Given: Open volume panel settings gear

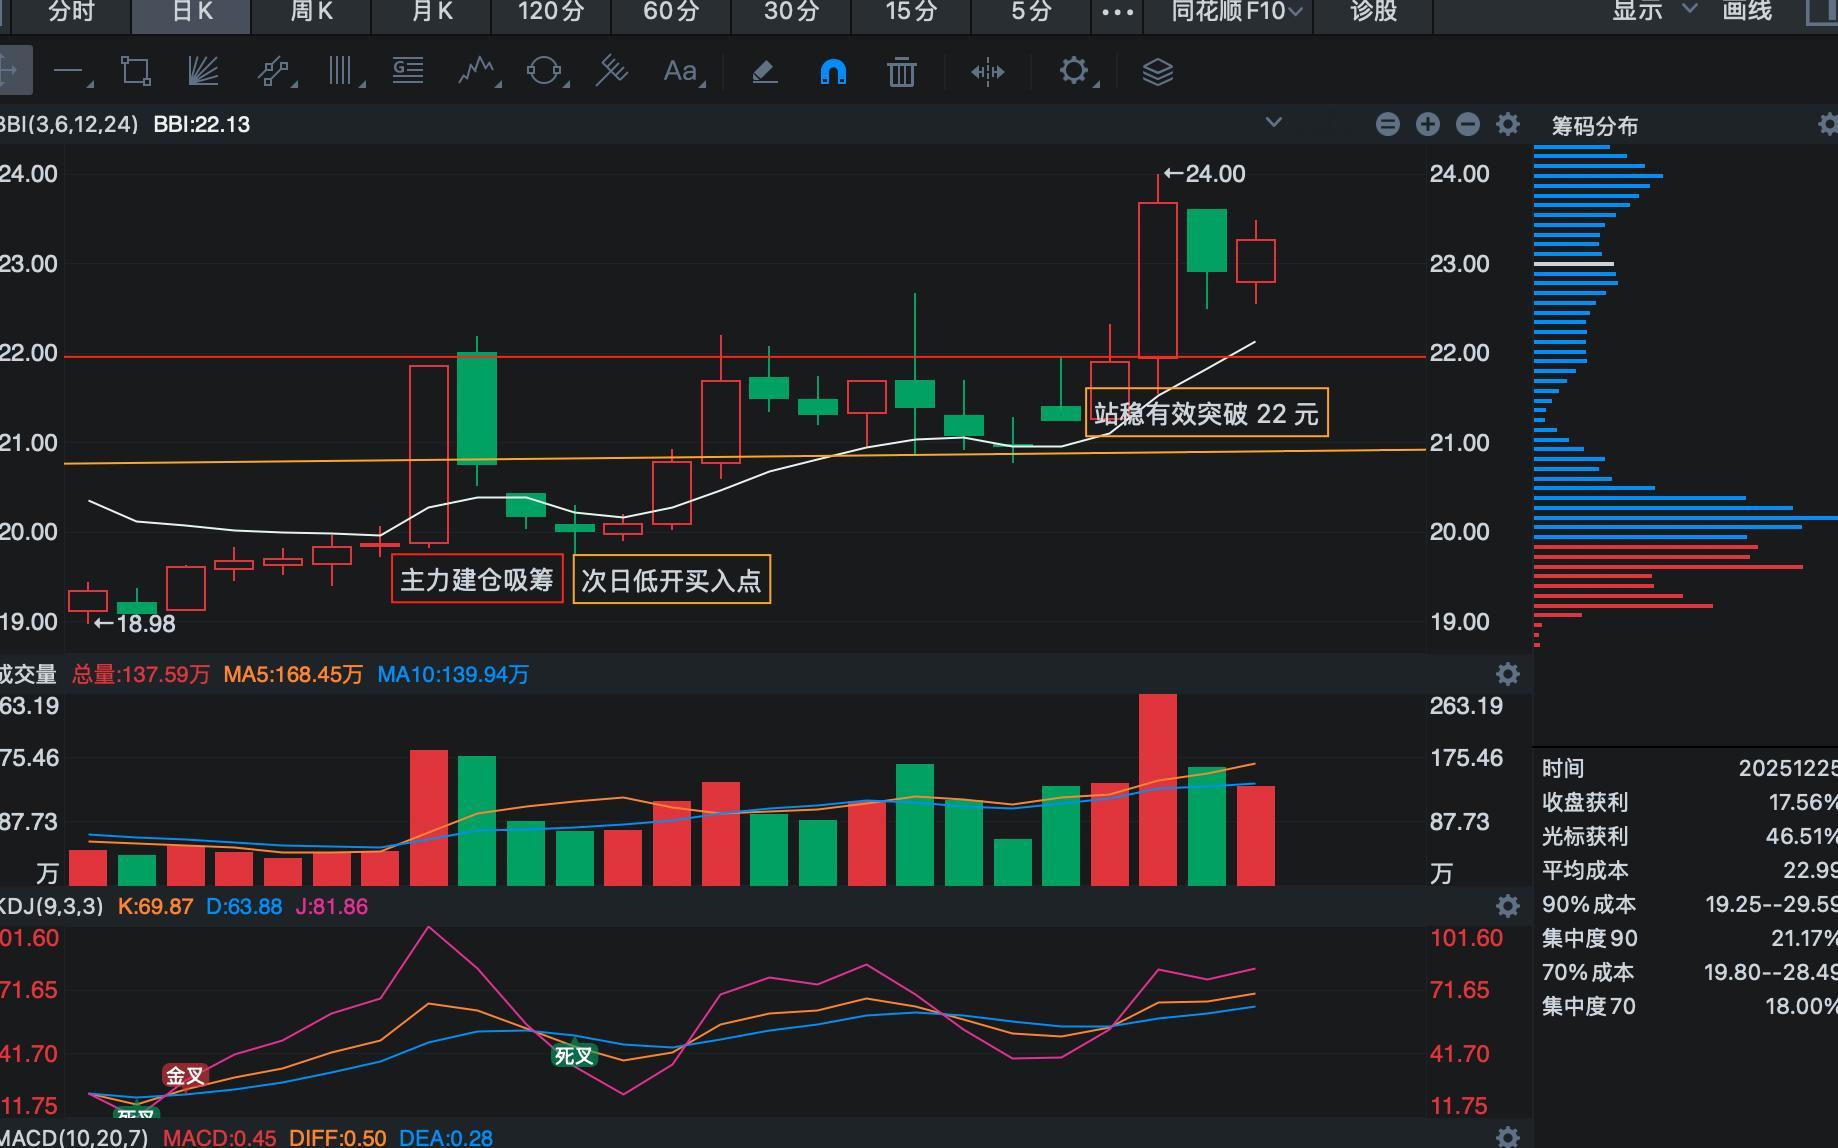Looking at the screenshot, I should click(1508, 674).
